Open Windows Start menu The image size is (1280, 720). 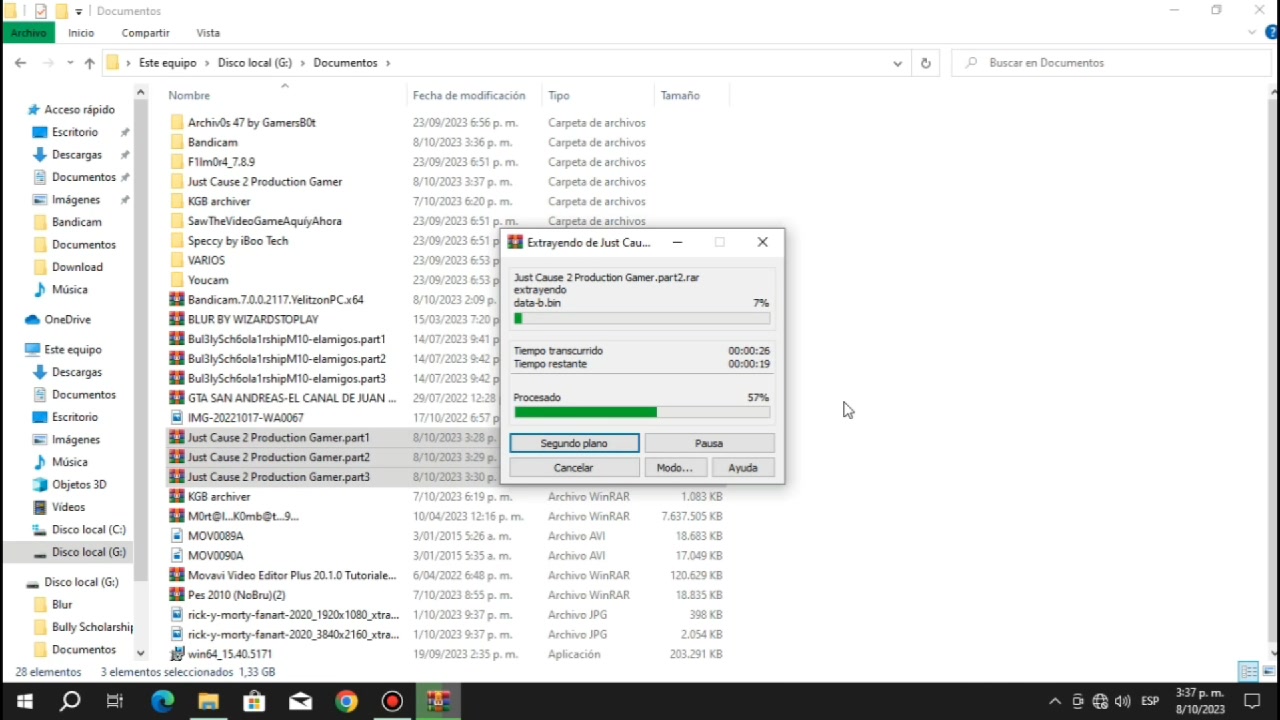click(x=24, y=702)
